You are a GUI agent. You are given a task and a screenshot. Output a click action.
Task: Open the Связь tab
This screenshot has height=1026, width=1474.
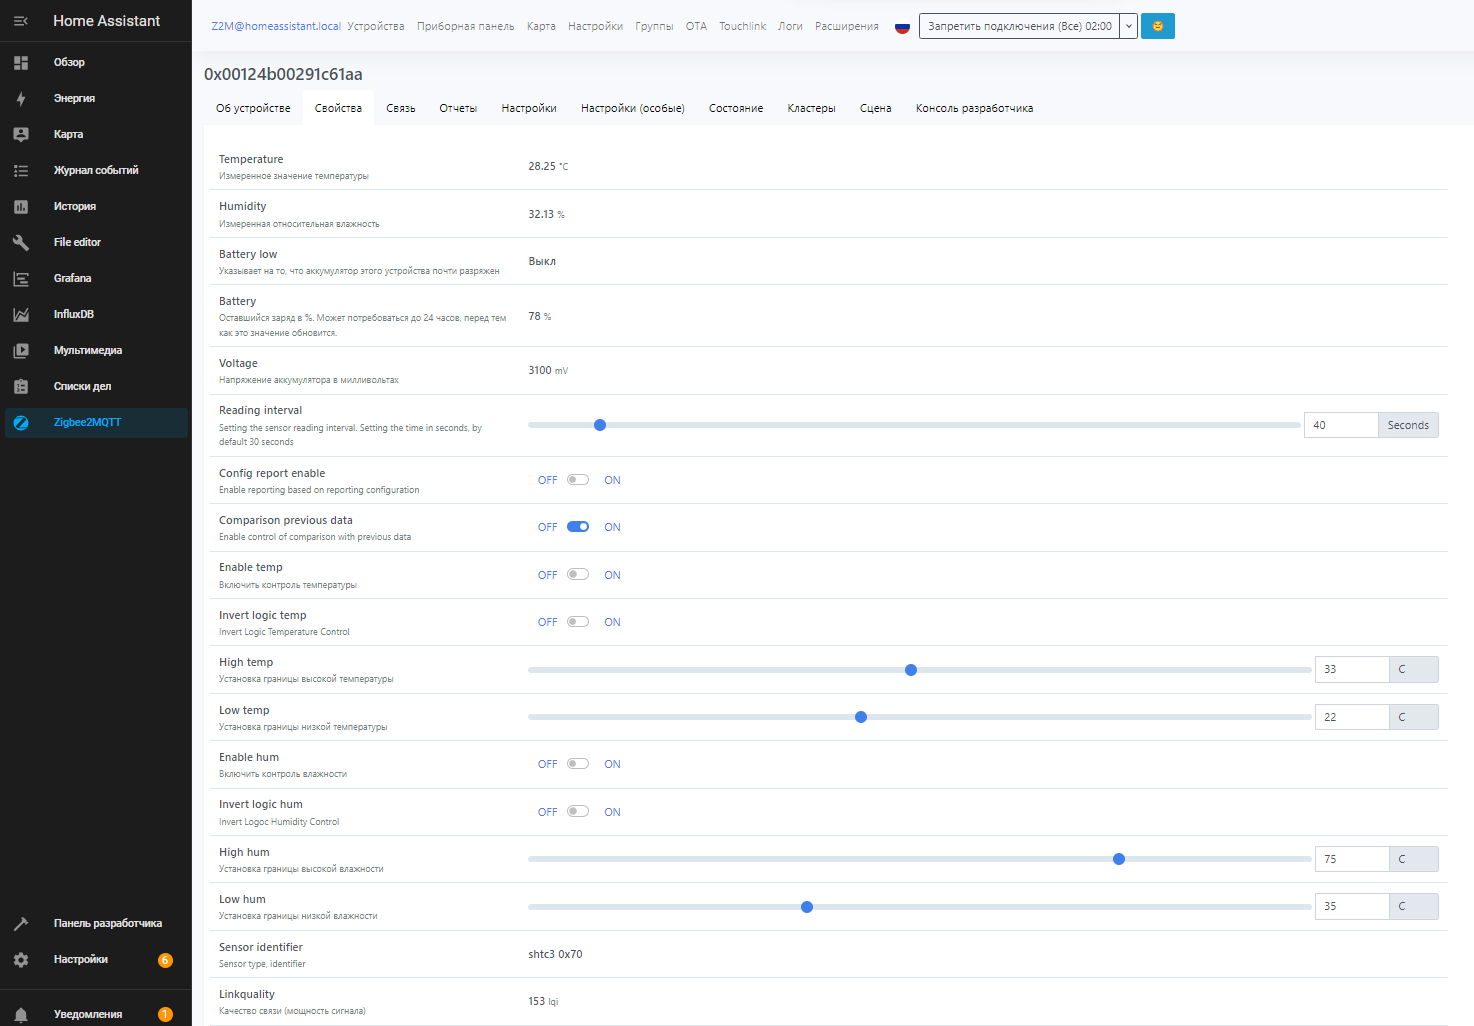point(401,108)
